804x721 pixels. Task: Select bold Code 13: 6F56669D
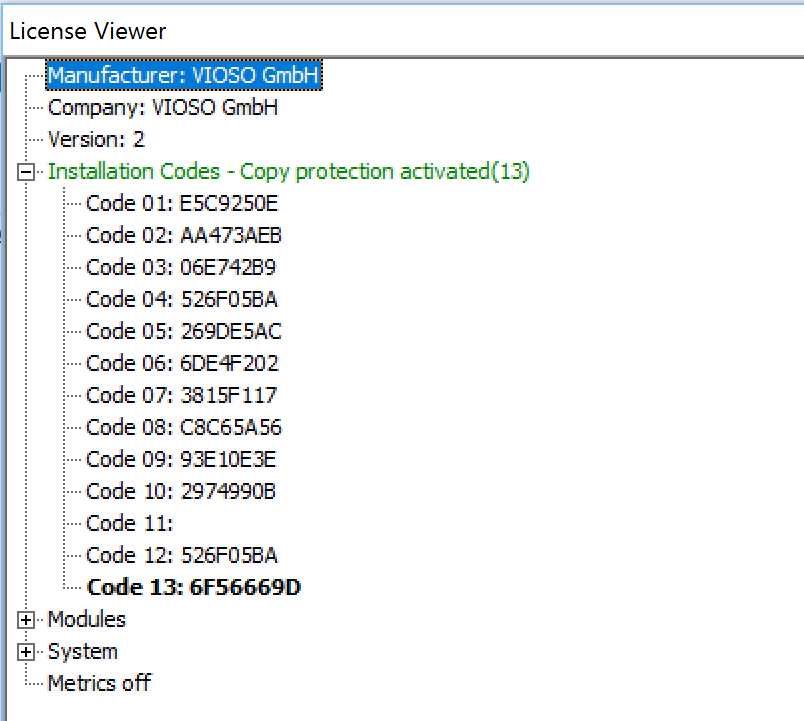(194, 588)
